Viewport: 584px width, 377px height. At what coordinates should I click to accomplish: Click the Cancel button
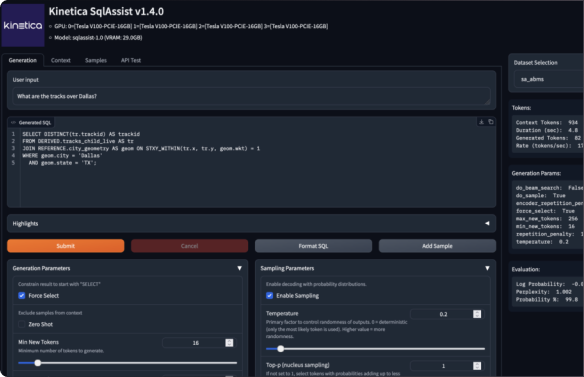click(x=190, y=246)
